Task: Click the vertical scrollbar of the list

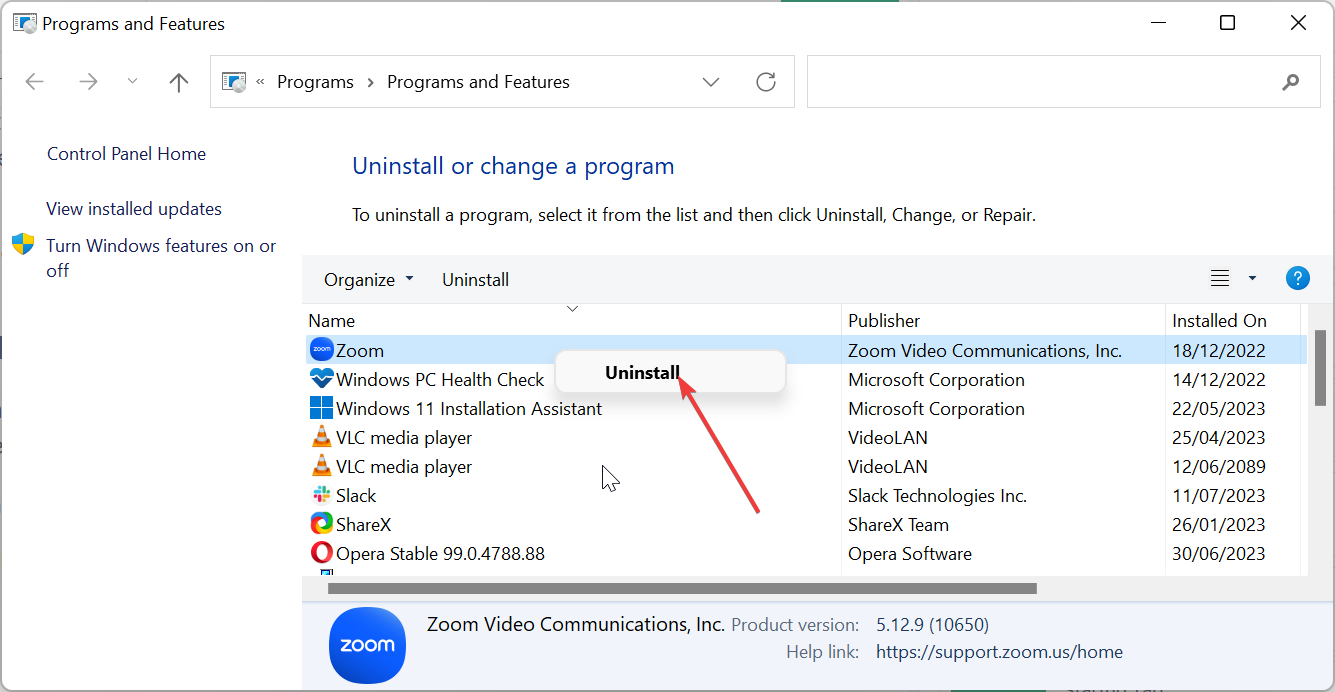Action: pos(1320,367)
